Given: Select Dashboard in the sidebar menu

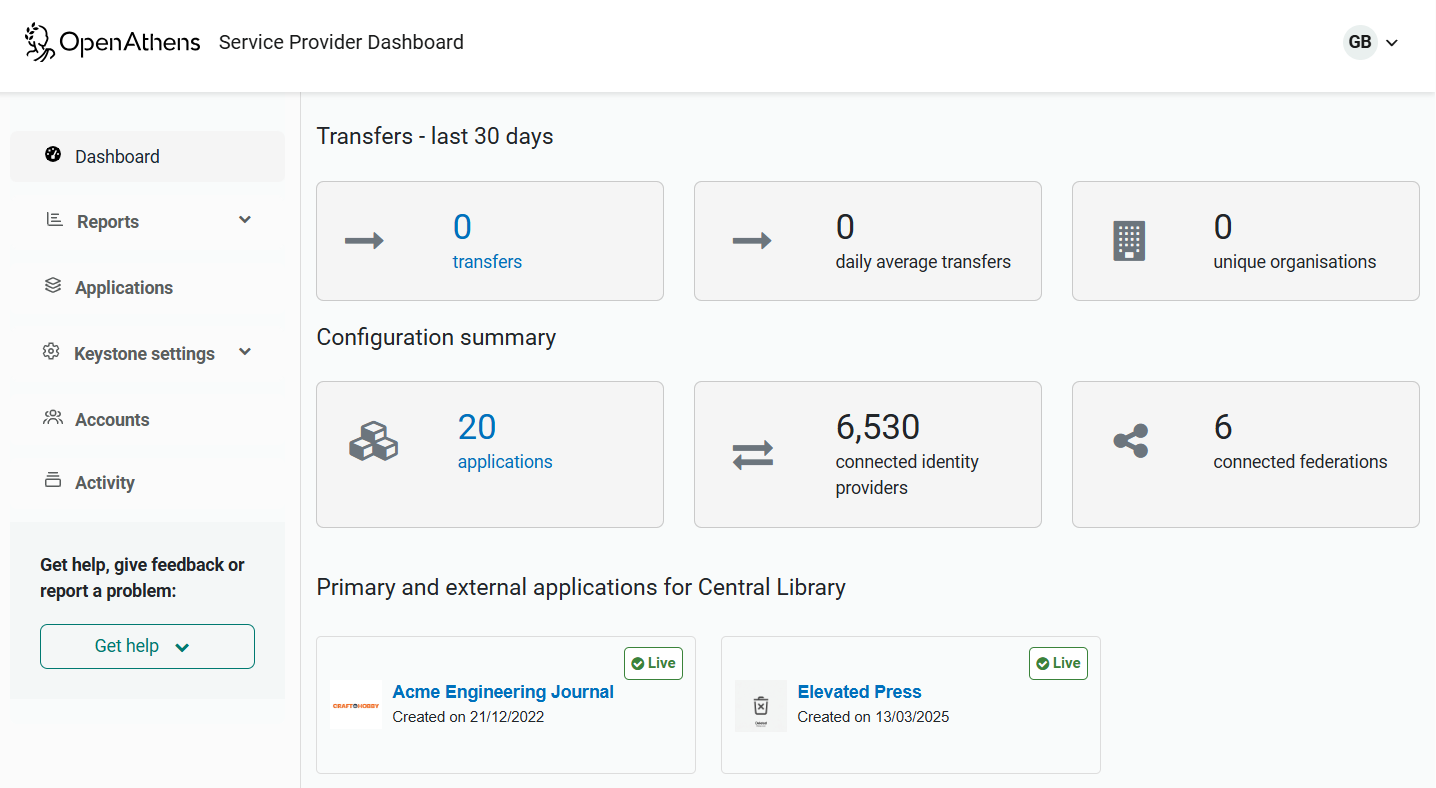Looking at the screenshot, I should coord(117,156).
